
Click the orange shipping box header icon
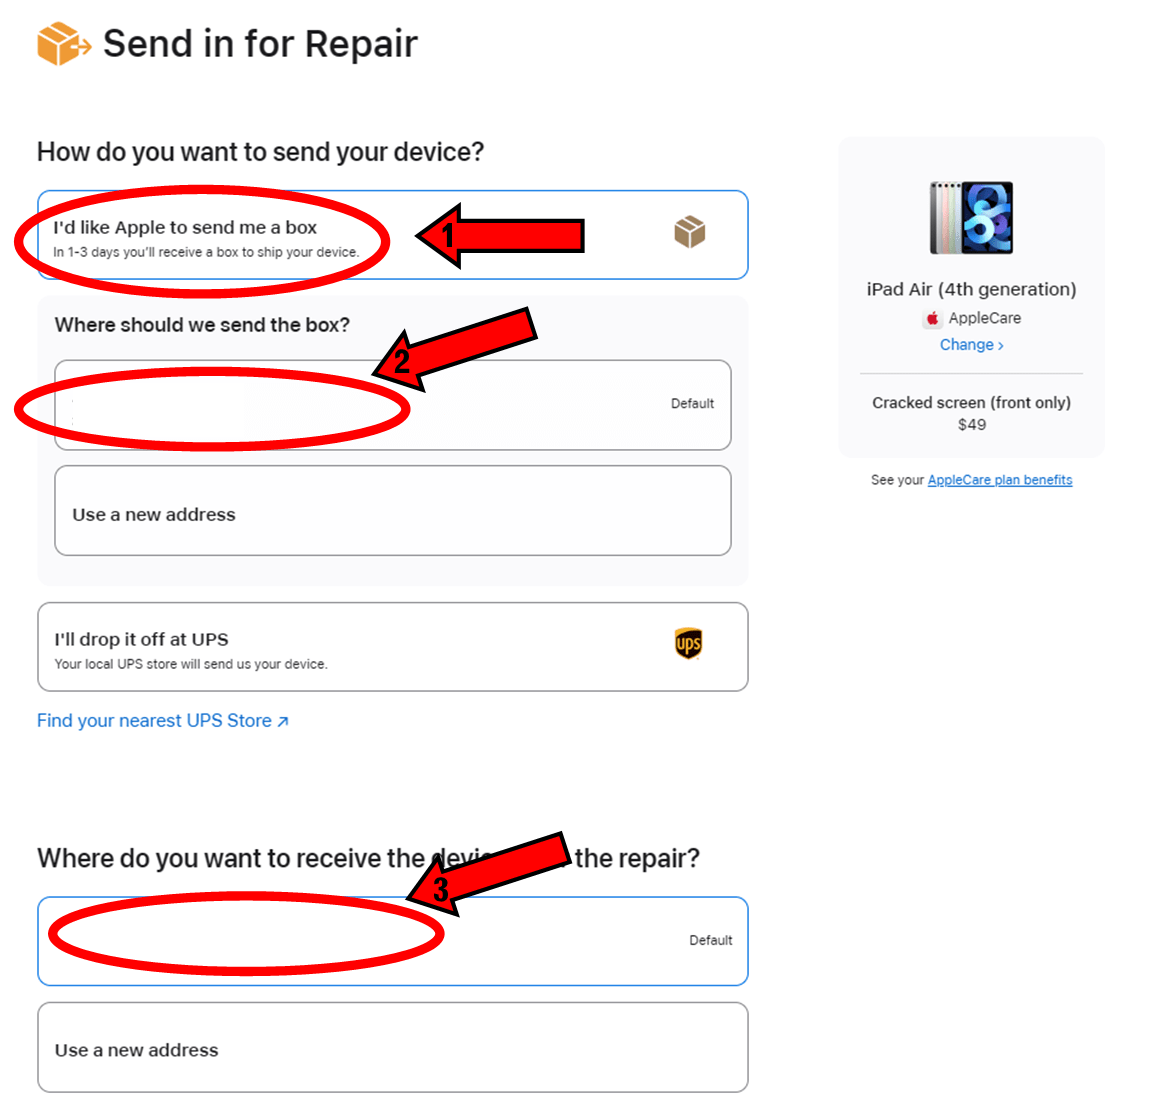(64, 43)
